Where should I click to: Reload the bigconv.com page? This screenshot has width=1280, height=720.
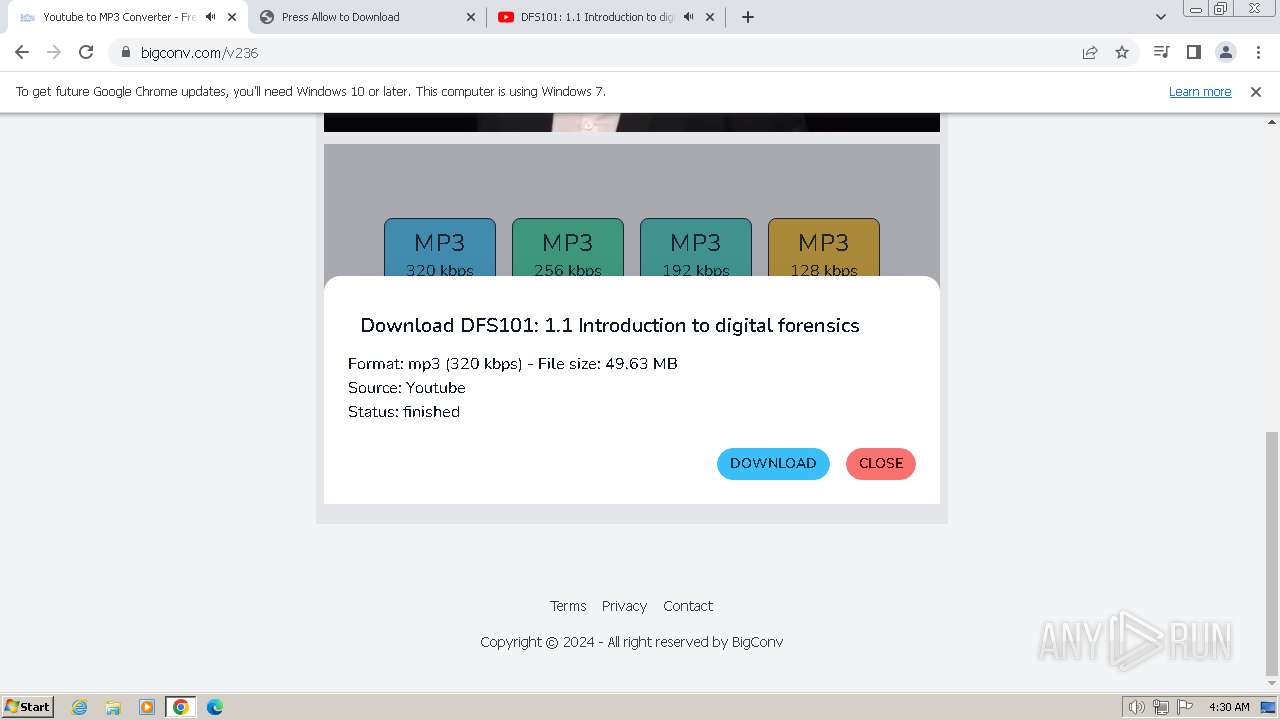coord(86,52)
